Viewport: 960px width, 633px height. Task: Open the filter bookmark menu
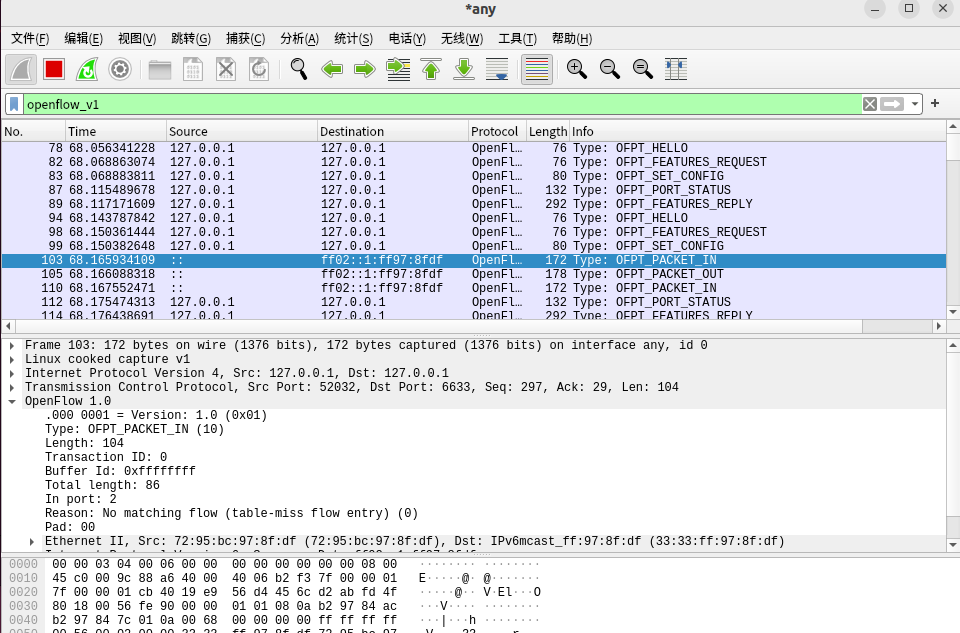14,104
